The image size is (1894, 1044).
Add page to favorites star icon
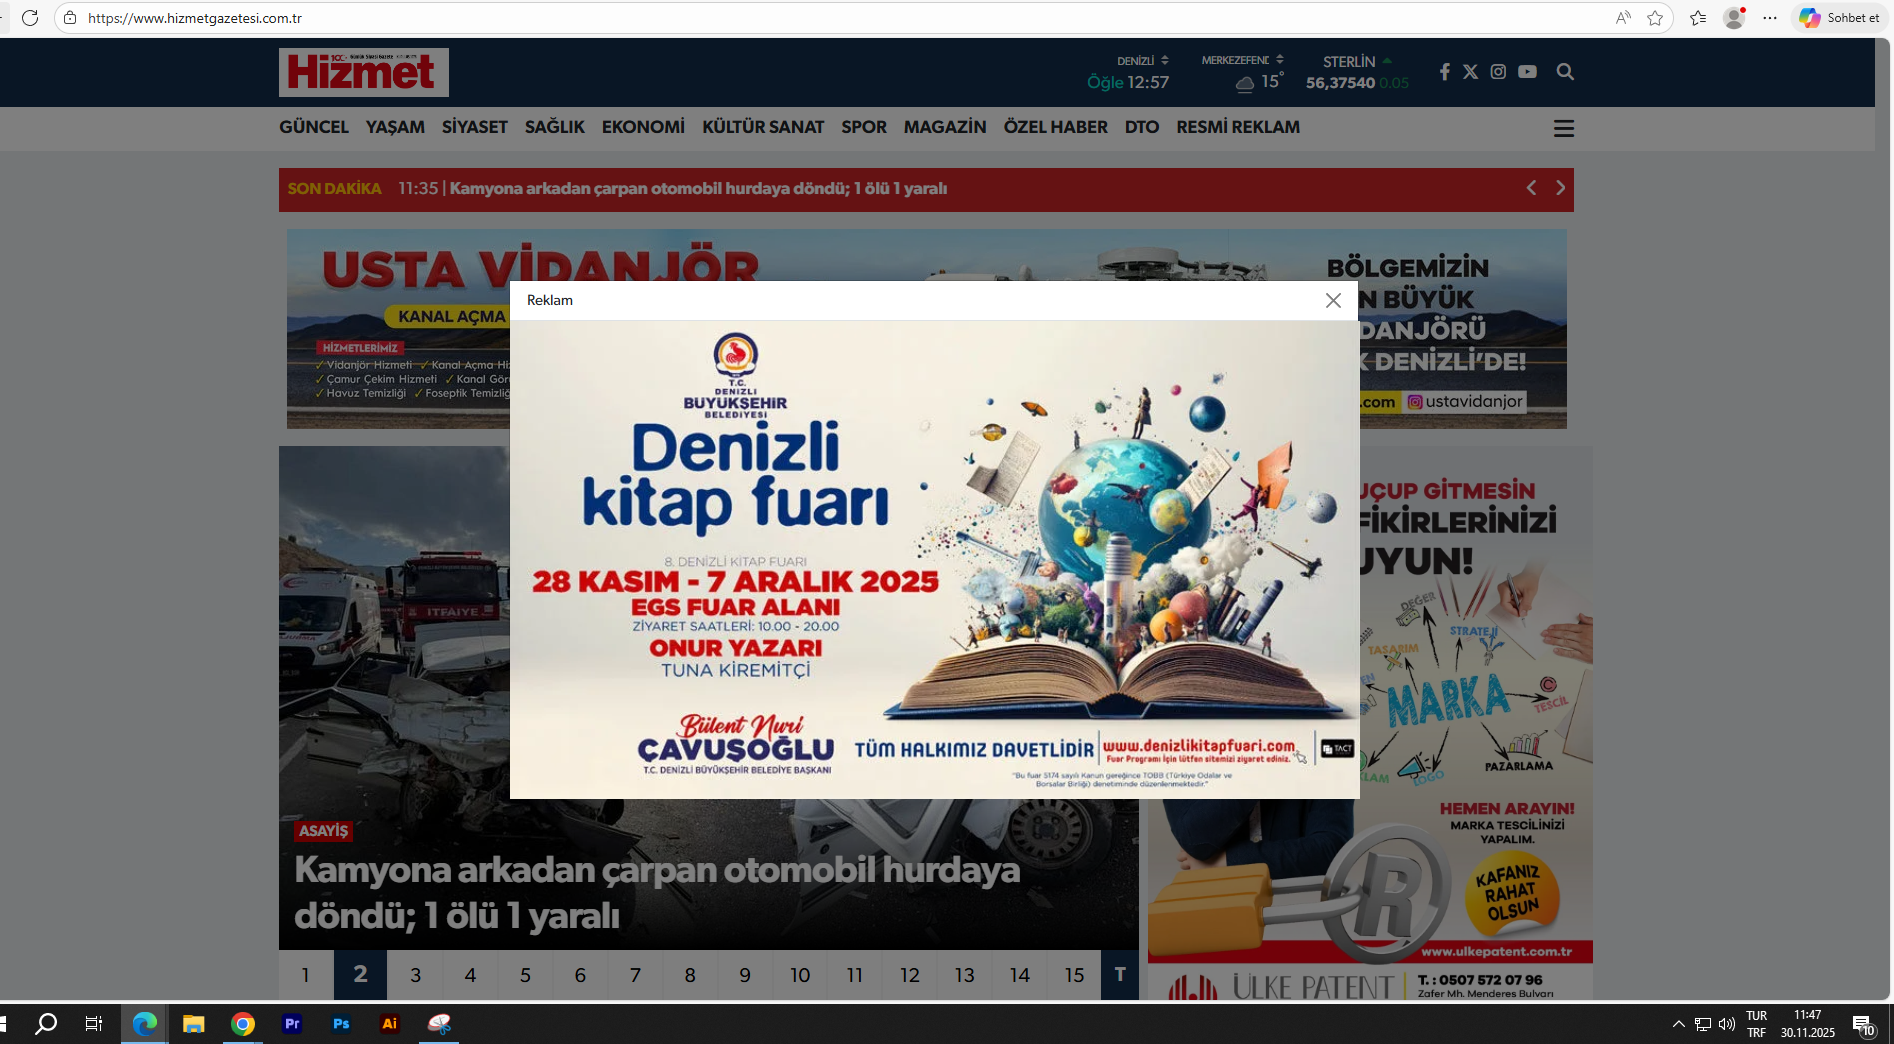(1655, 18)
